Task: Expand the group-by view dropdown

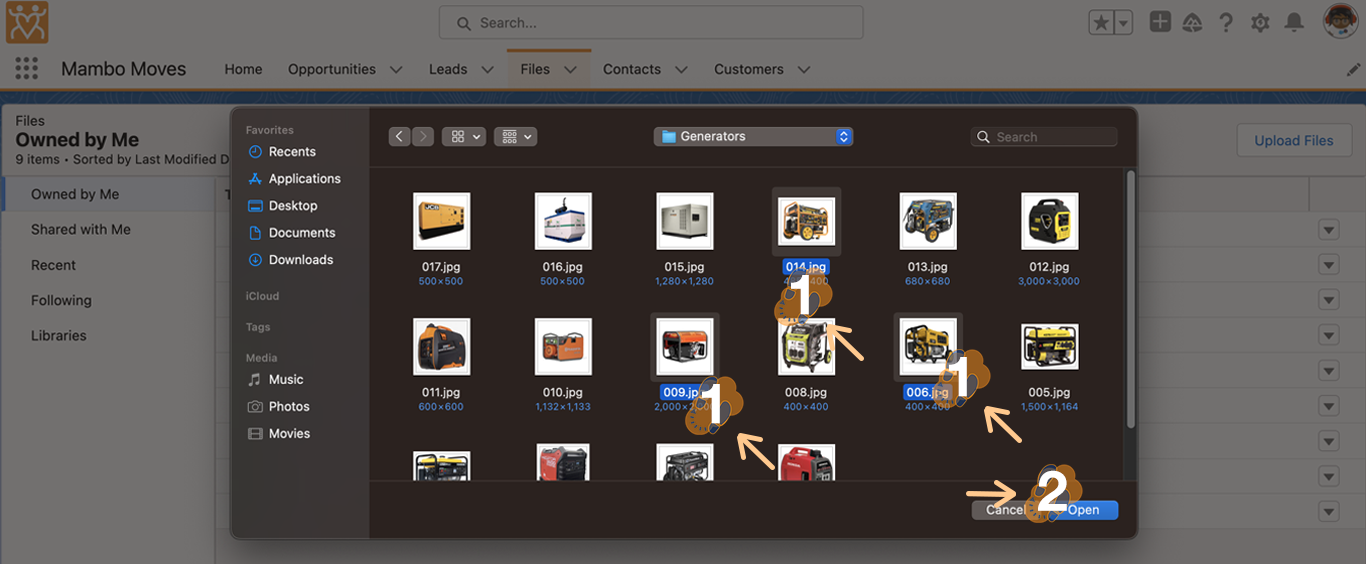Action: [x=516, y=136]
